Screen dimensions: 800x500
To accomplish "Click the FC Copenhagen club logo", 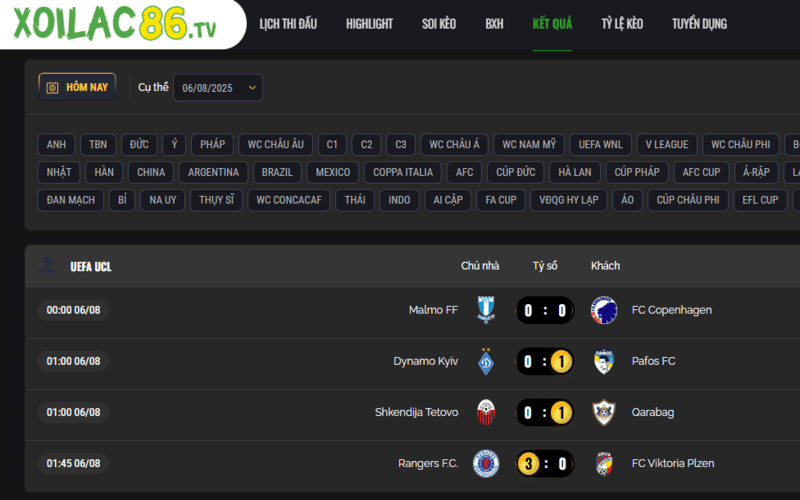I will coord(604,310).
